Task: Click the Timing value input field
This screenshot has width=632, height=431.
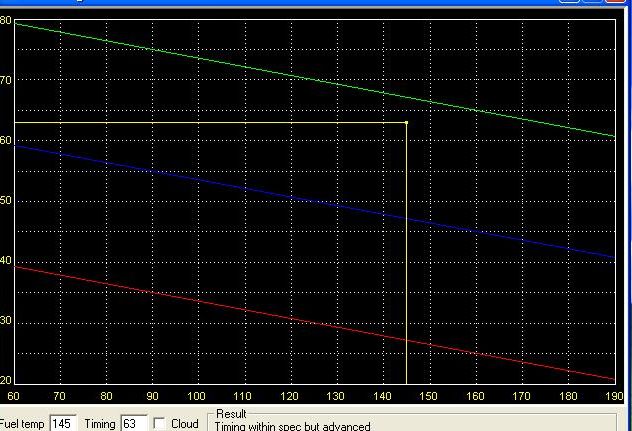Action: coord(134,424)
